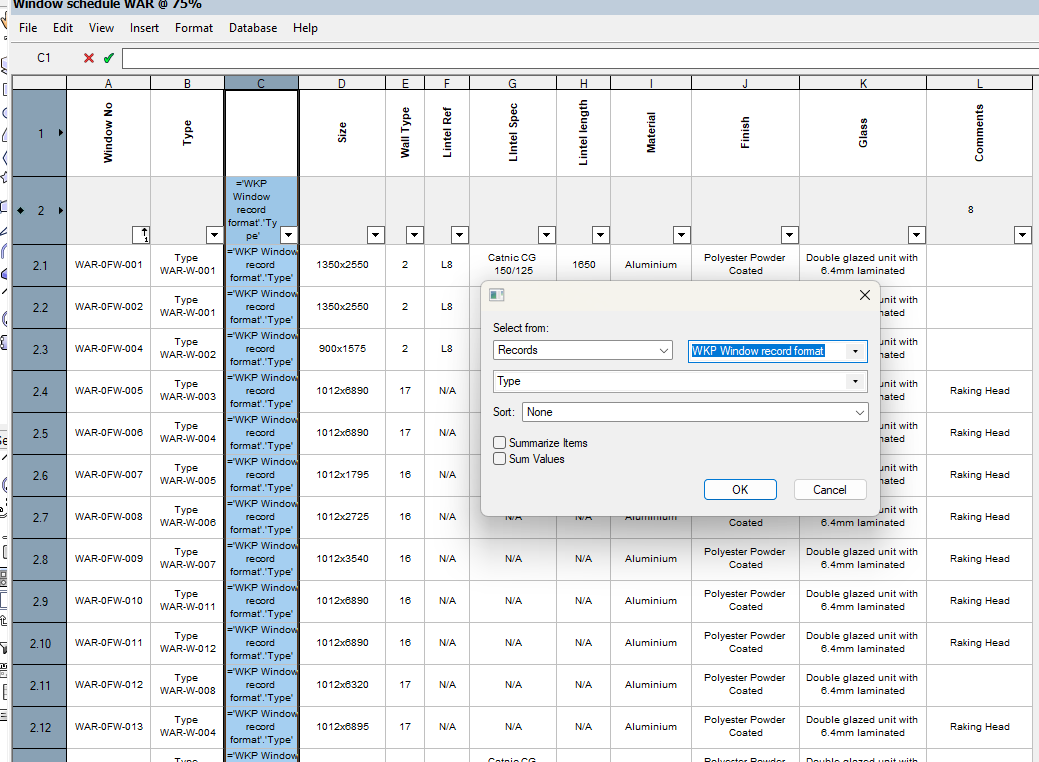Screen dimensions: 1039x762
Task: Open the filter dropdown on the Comments column
Action: coord(1022,234)
